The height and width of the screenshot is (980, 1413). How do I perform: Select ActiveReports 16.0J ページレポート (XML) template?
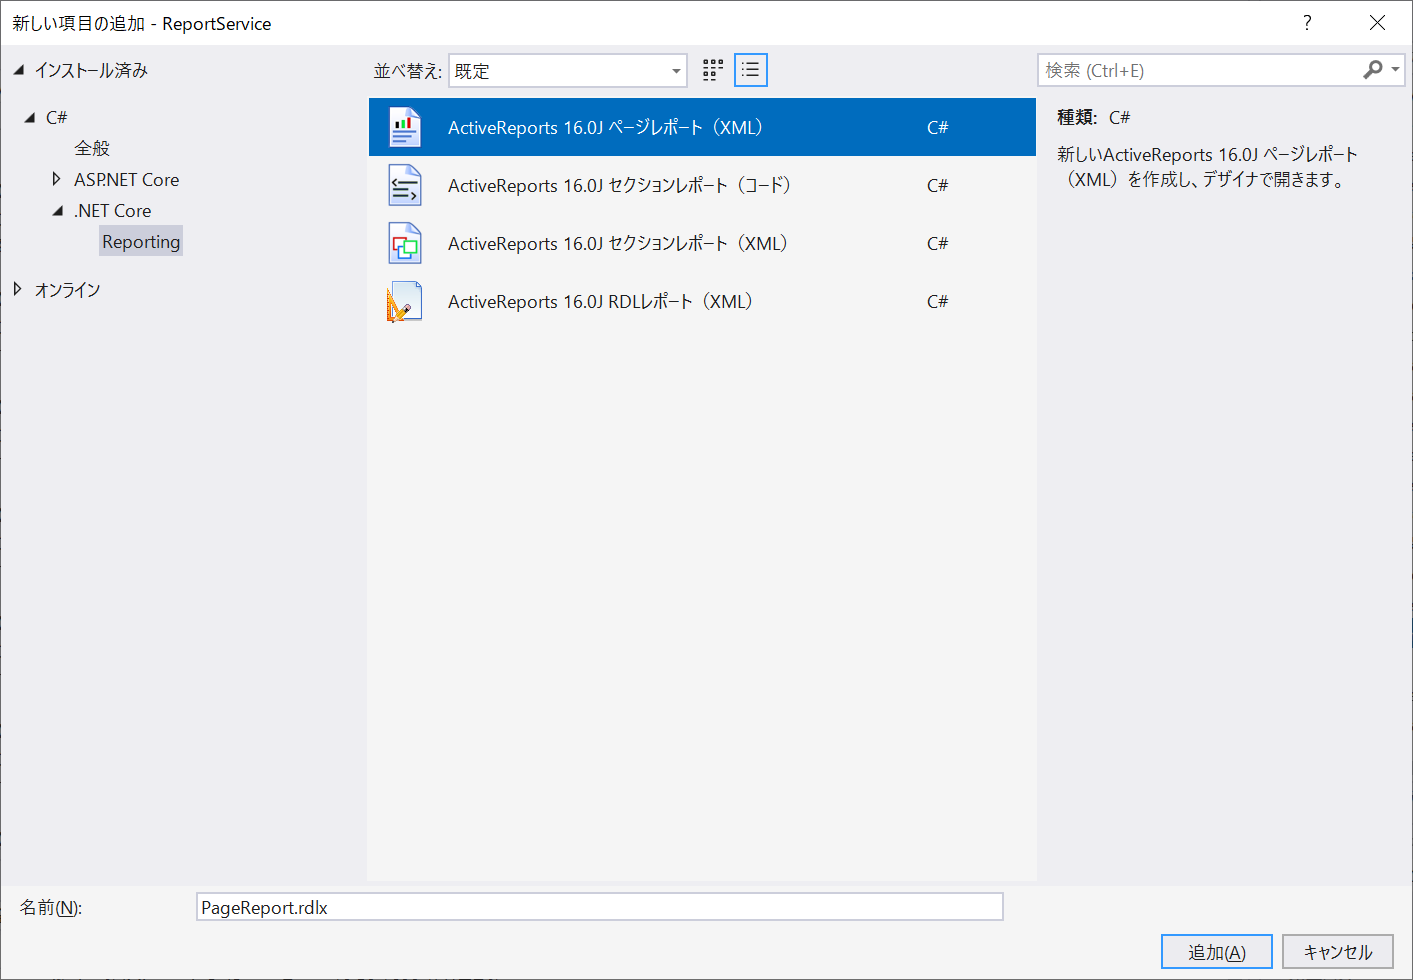click(x=702, y=127)
